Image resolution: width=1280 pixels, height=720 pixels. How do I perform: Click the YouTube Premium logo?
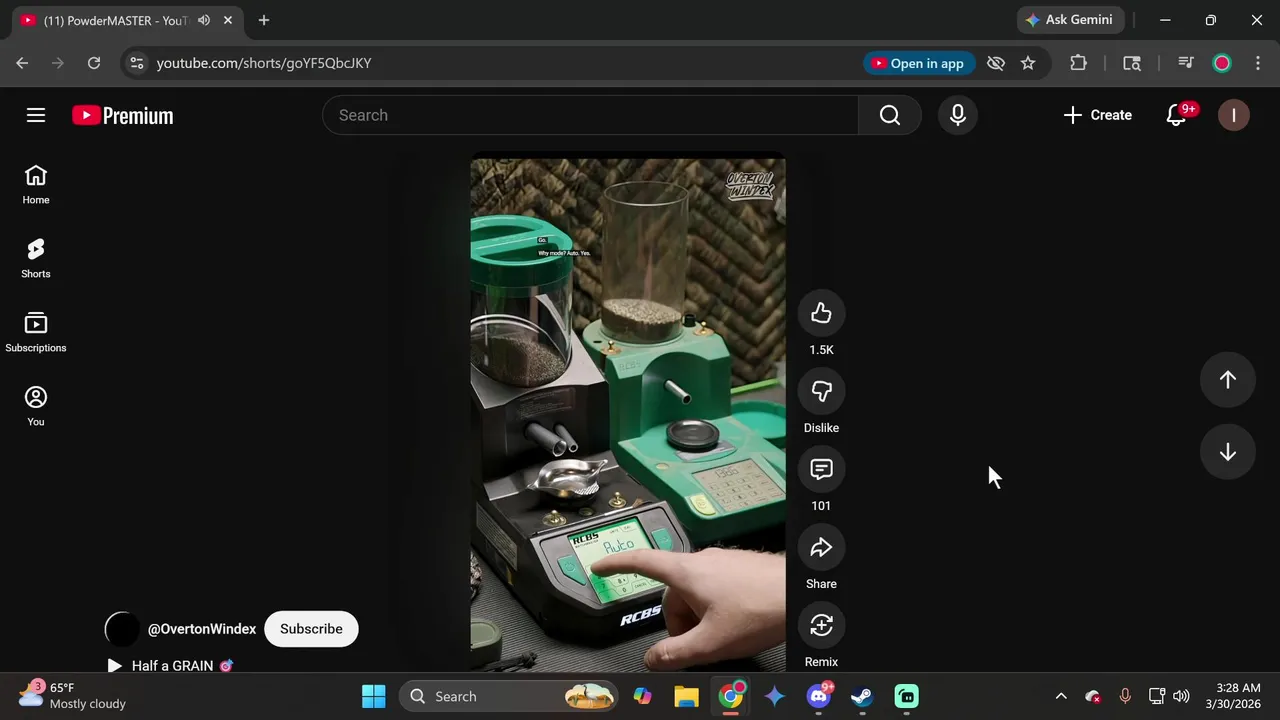pos(123,116)
